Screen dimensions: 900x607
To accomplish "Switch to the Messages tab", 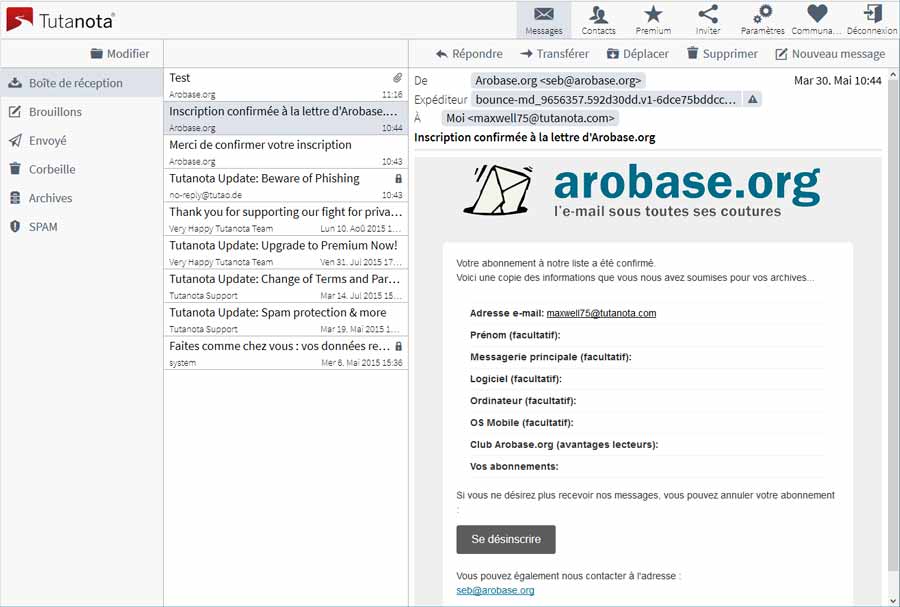I will (x=543, y=19).
